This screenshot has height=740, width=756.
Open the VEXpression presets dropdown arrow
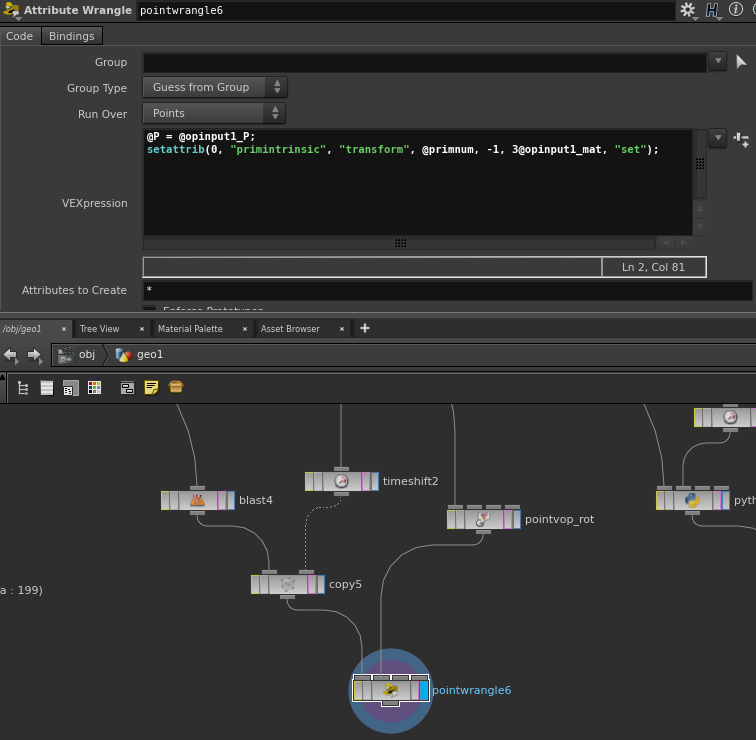718,138
